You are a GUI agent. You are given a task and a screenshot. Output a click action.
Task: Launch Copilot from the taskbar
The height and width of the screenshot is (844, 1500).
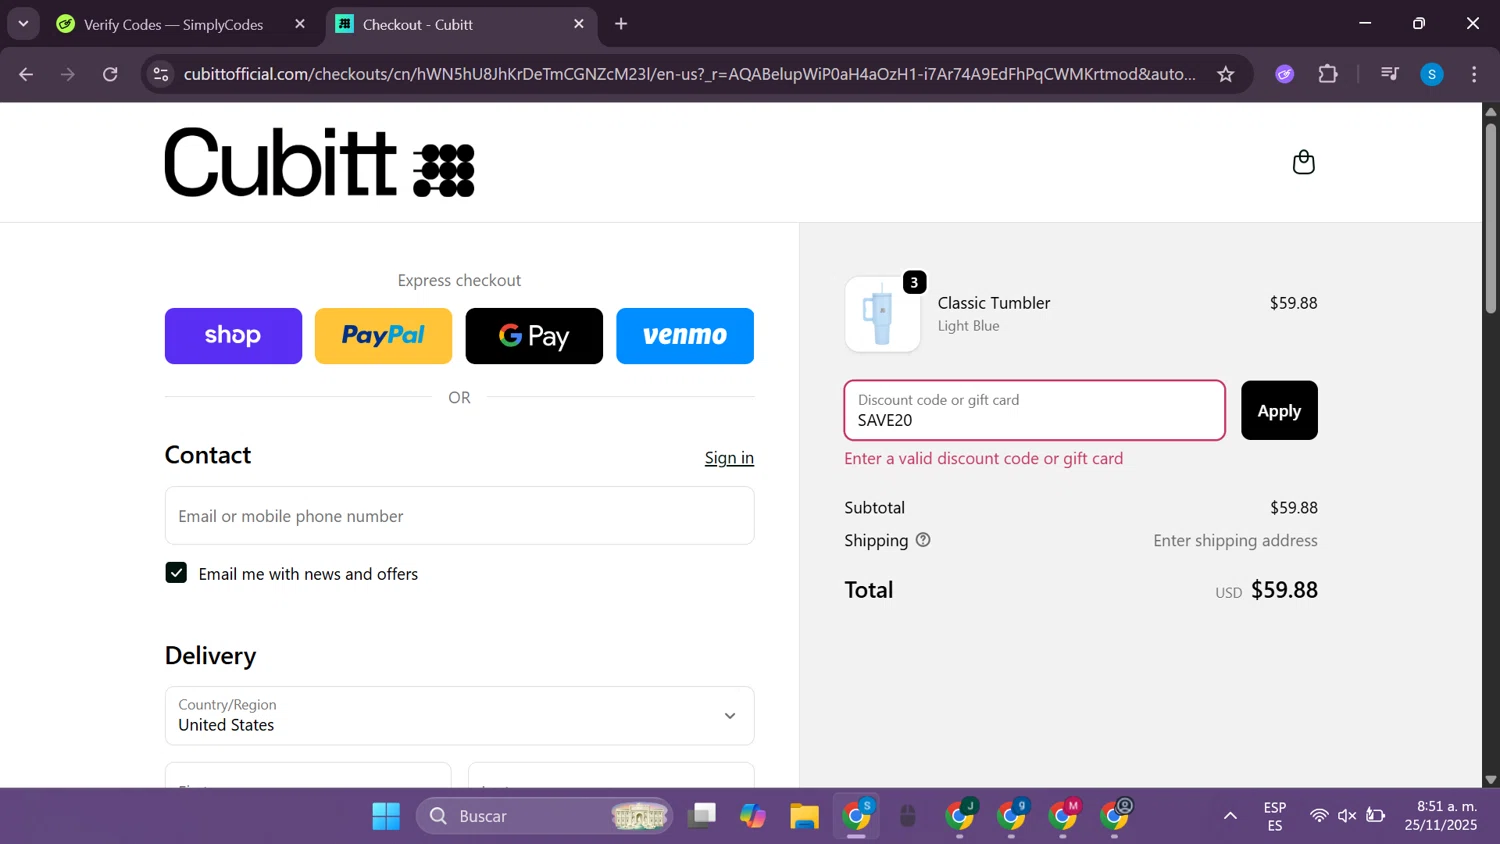(x=752, y=816)
